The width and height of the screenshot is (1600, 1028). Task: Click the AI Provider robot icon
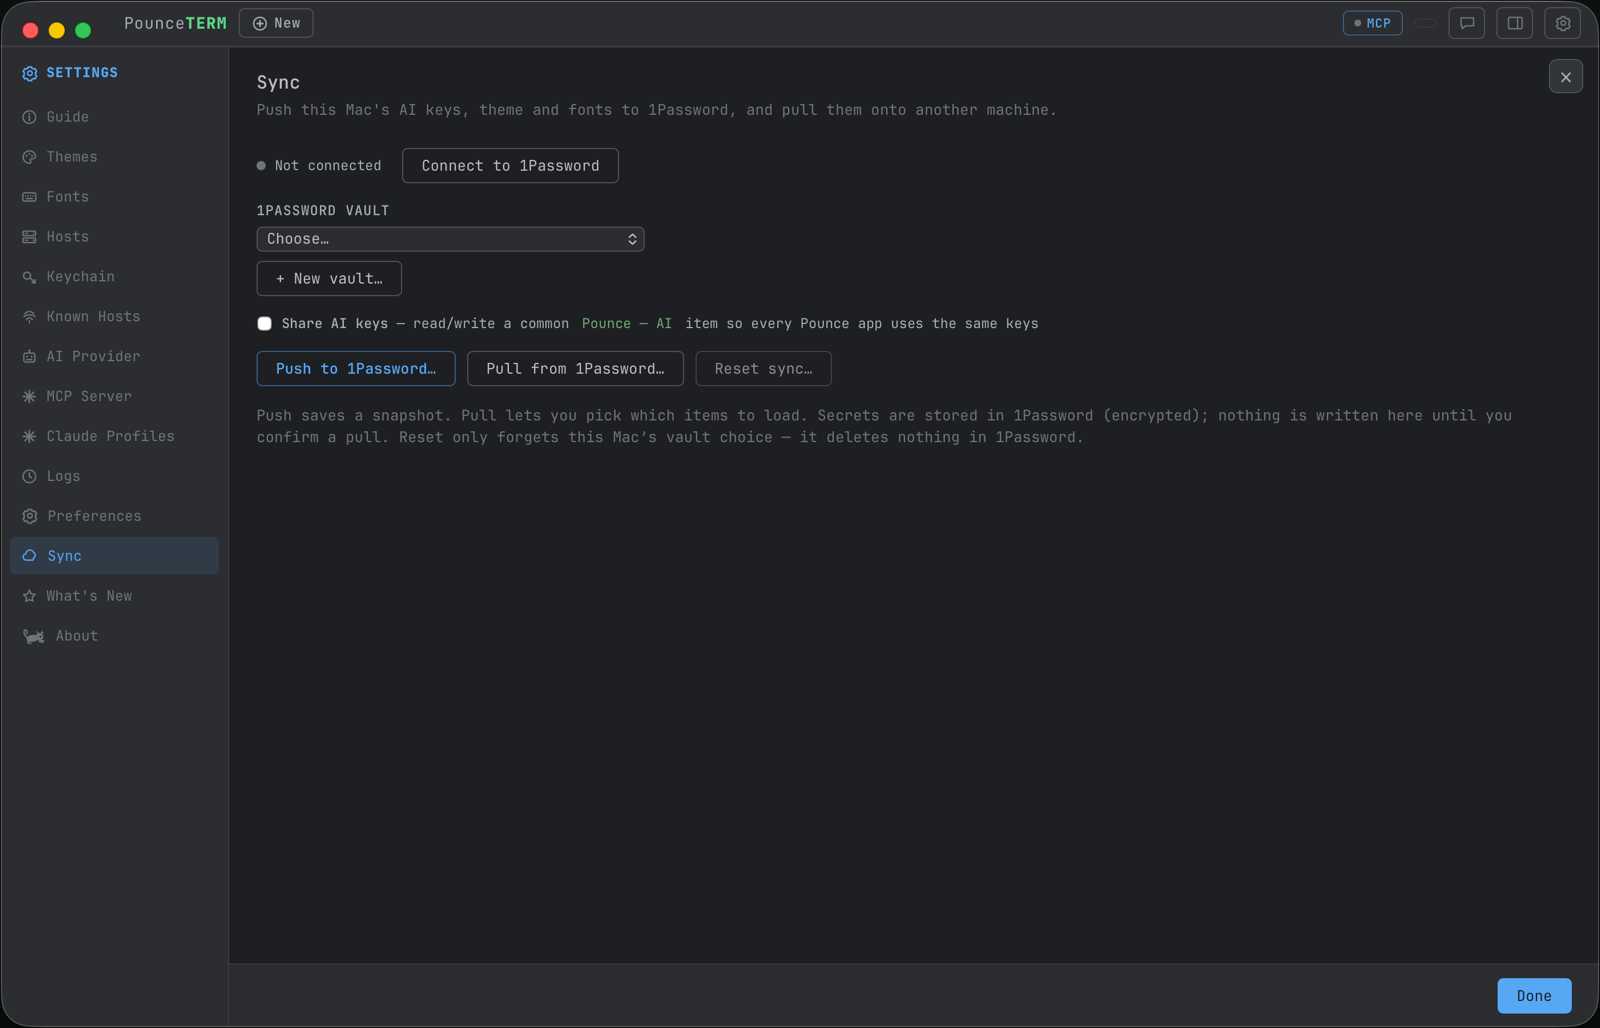[x=30, y=357]
